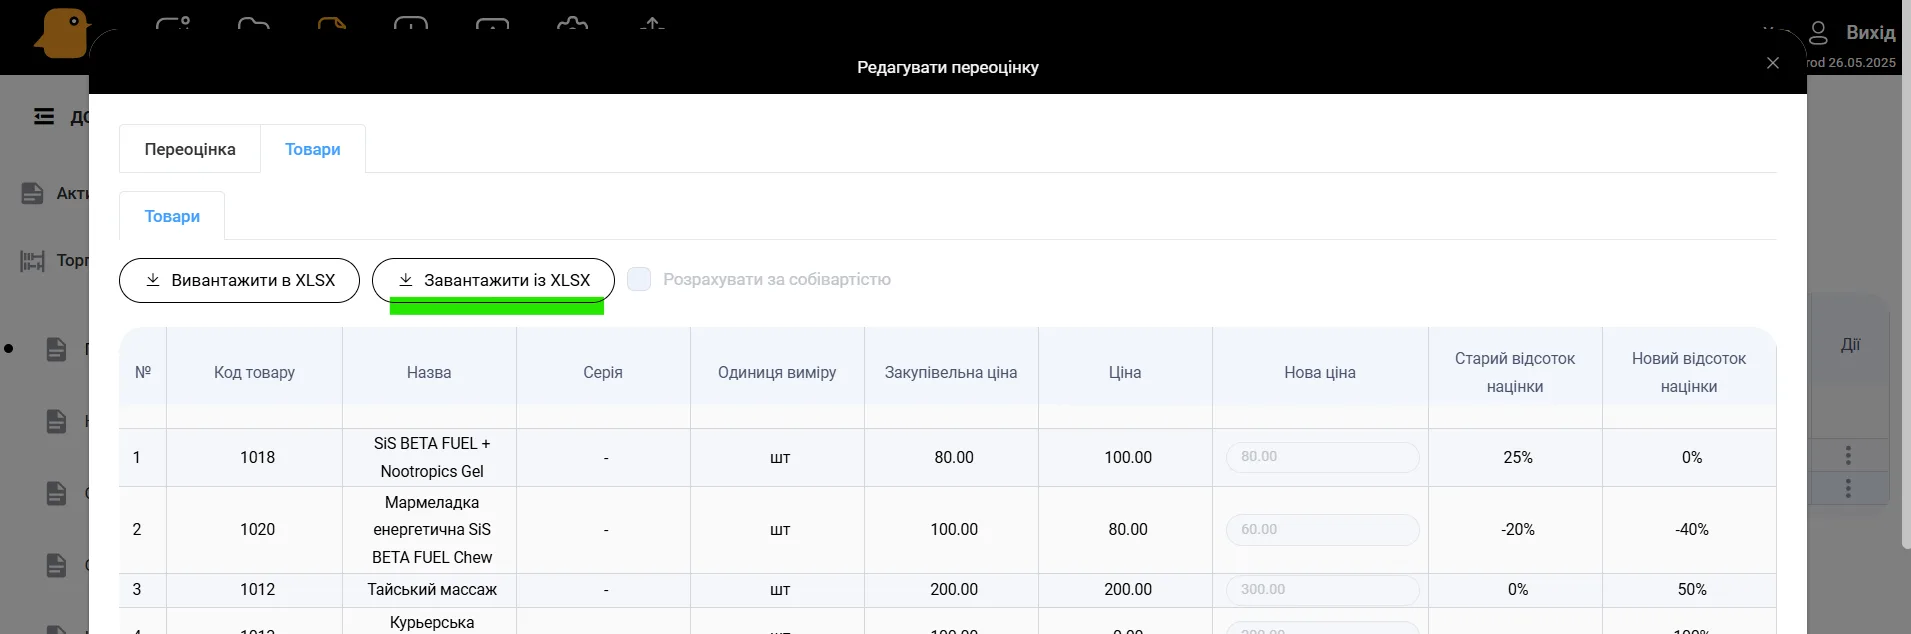Screen dimensions: 1911x634
Task: Switch to the Переоцінка tab
Action: [190, 149]
